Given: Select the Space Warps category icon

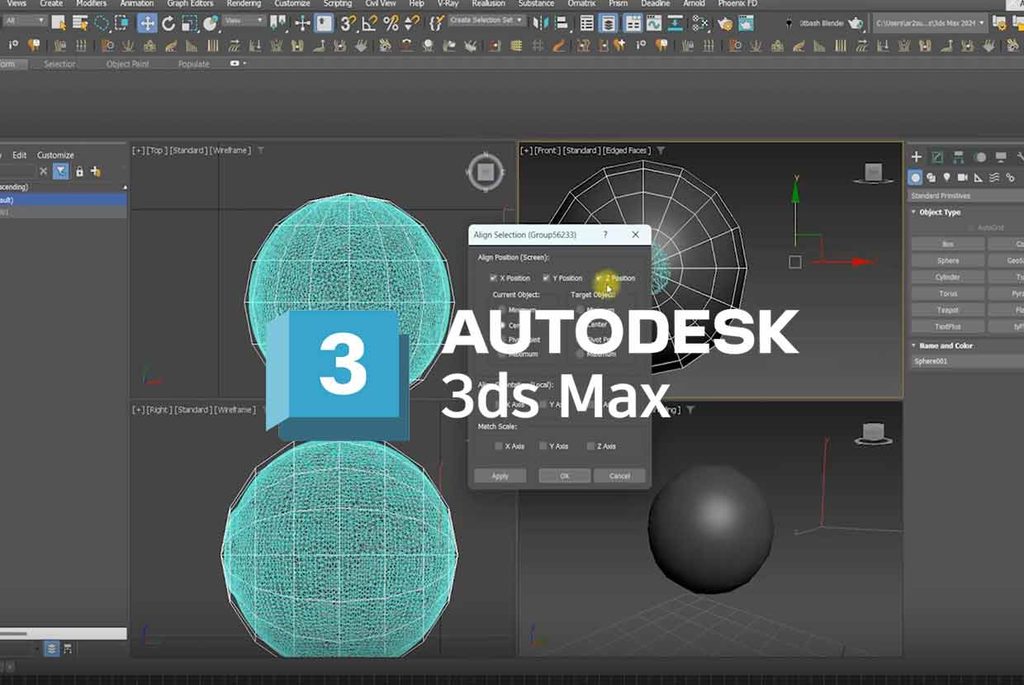Looking at the screenshot, I should [x=994, y=178].
